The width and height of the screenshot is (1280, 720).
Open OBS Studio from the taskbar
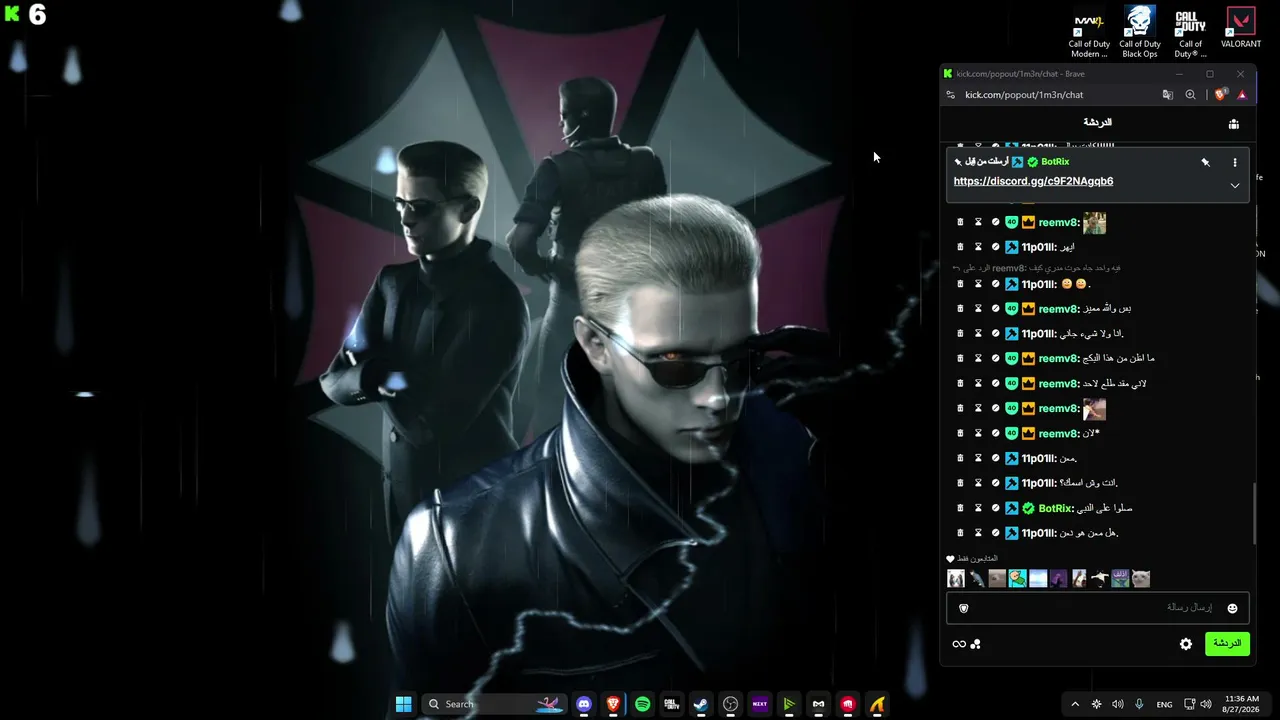[730, 704]
